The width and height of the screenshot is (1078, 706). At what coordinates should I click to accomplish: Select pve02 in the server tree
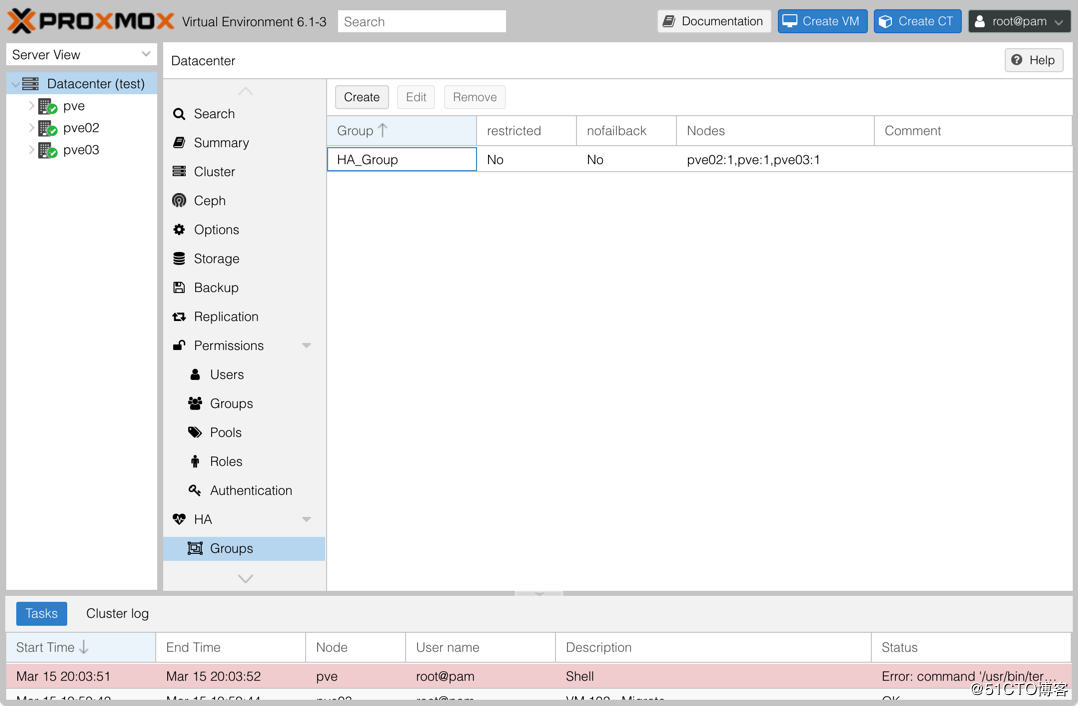(81, 128)
